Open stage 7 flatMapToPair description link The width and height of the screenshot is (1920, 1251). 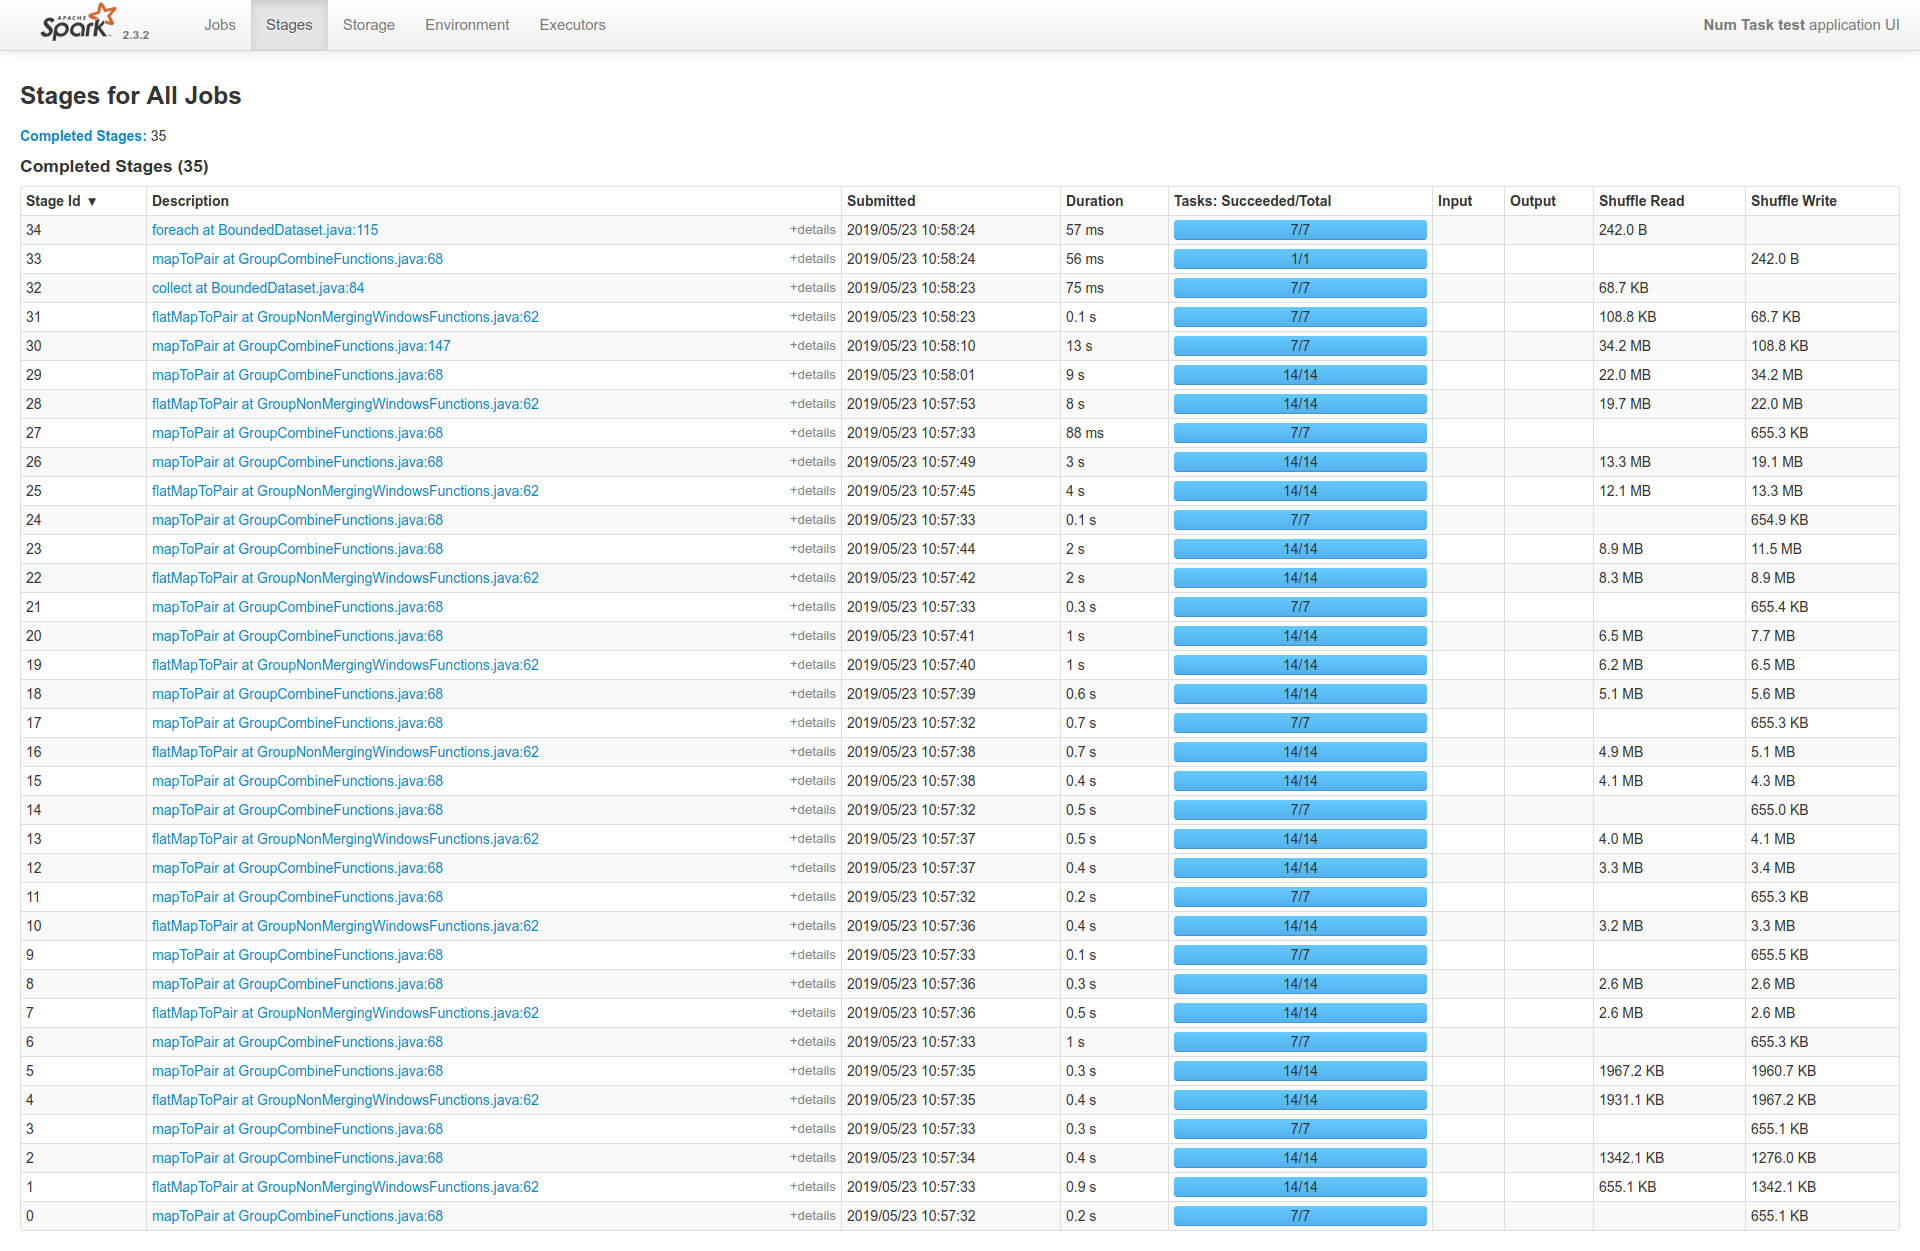[345, 1013]
